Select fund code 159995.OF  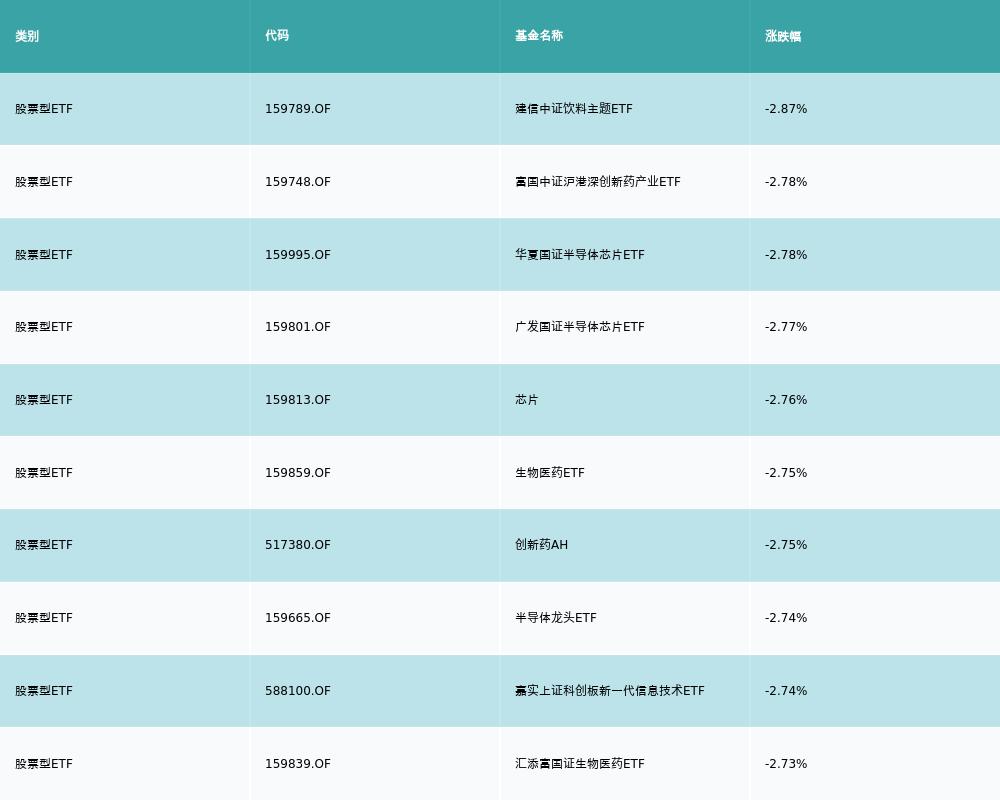298,255
